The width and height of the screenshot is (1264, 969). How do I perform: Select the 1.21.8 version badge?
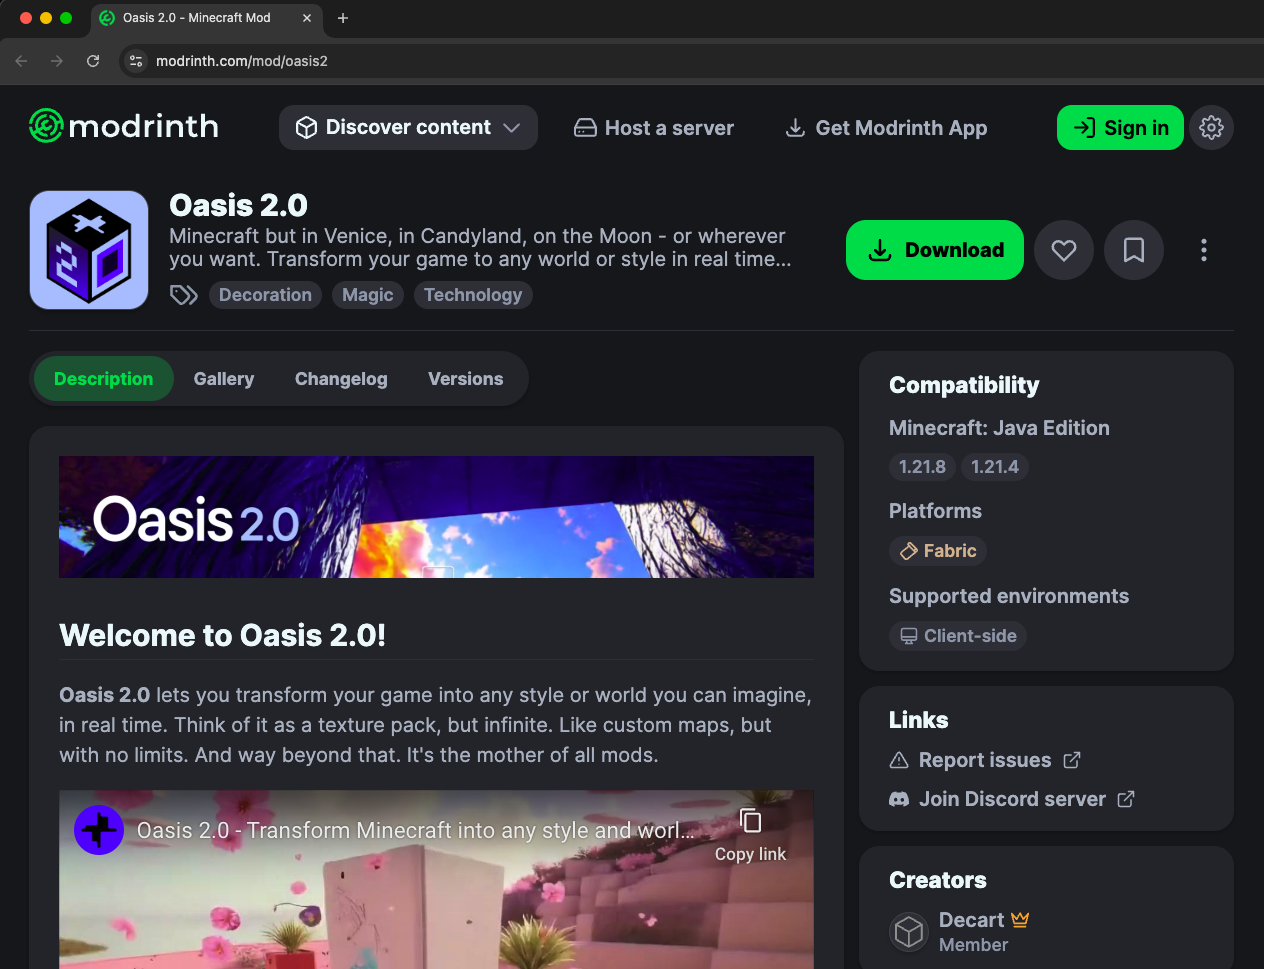click(x=922, y=467)
